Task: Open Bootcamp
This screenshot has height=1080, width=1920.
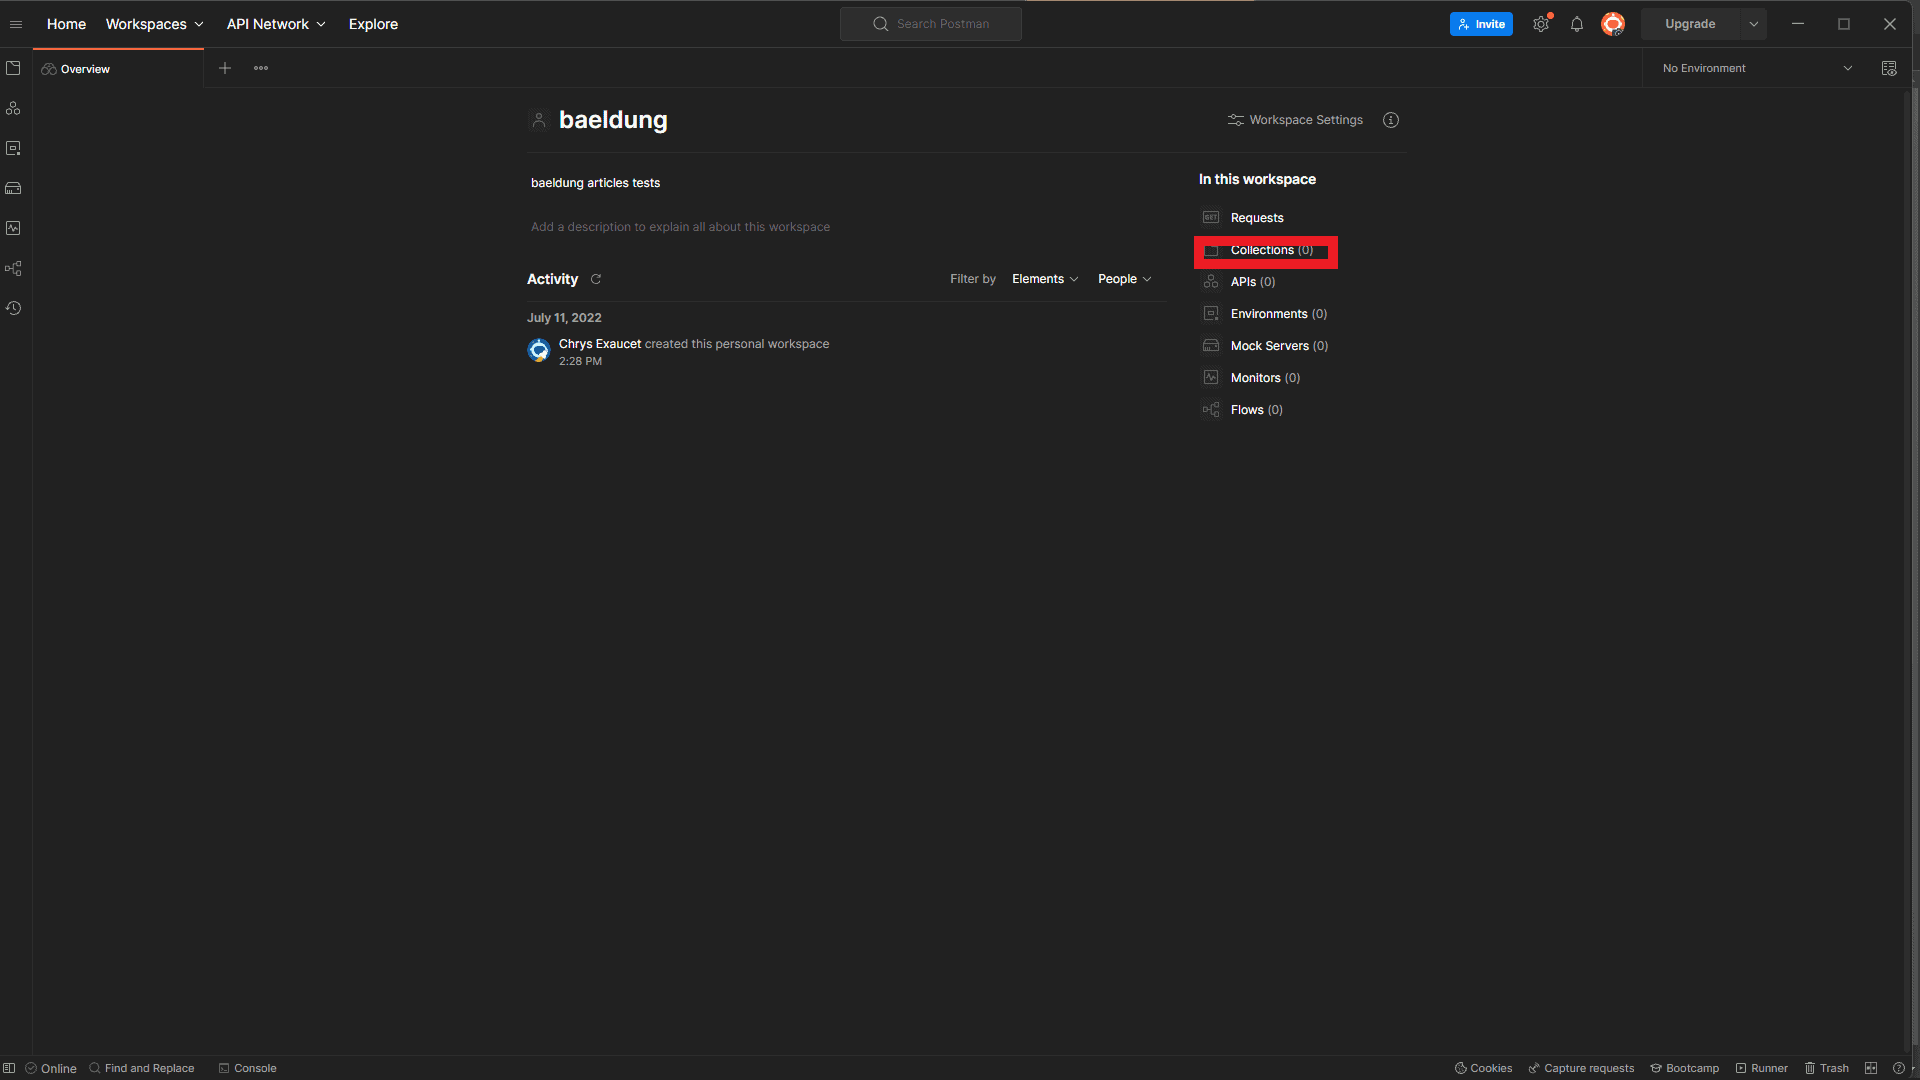Action: [1684, 1068]
